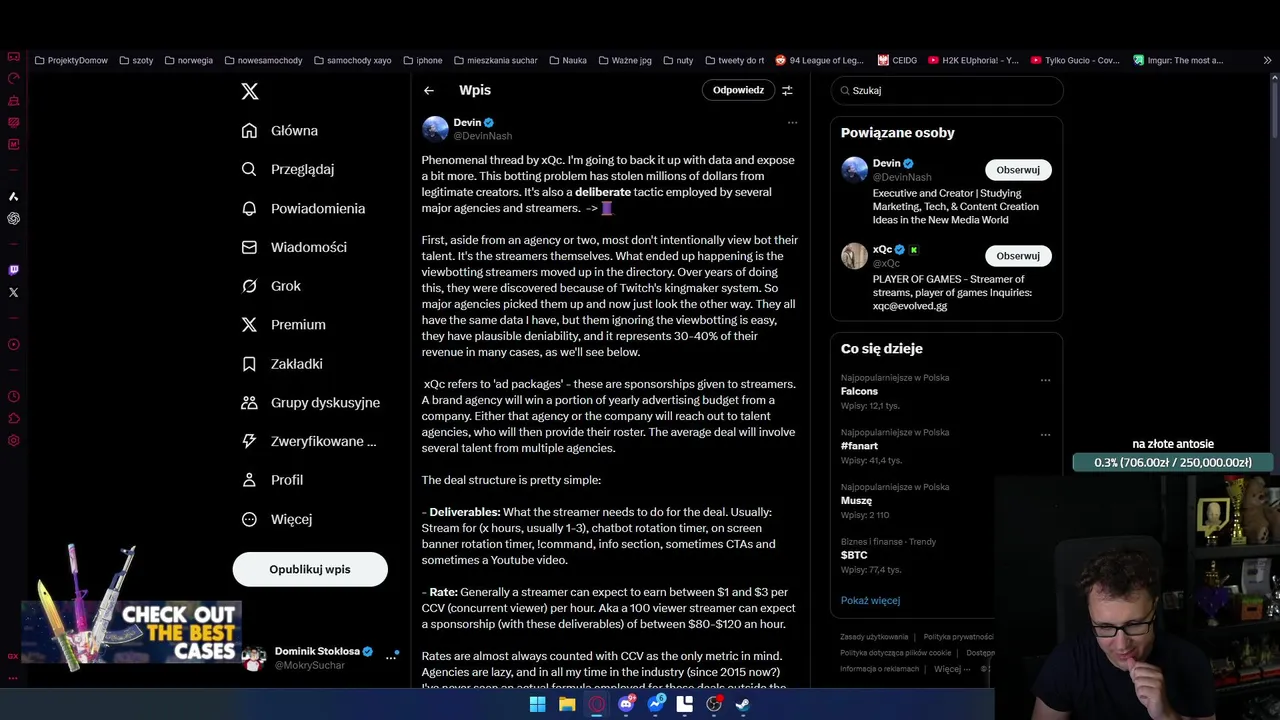
Task: Click xQc's avatar in Powiązane osoby
Action: (x=854, y=256)
